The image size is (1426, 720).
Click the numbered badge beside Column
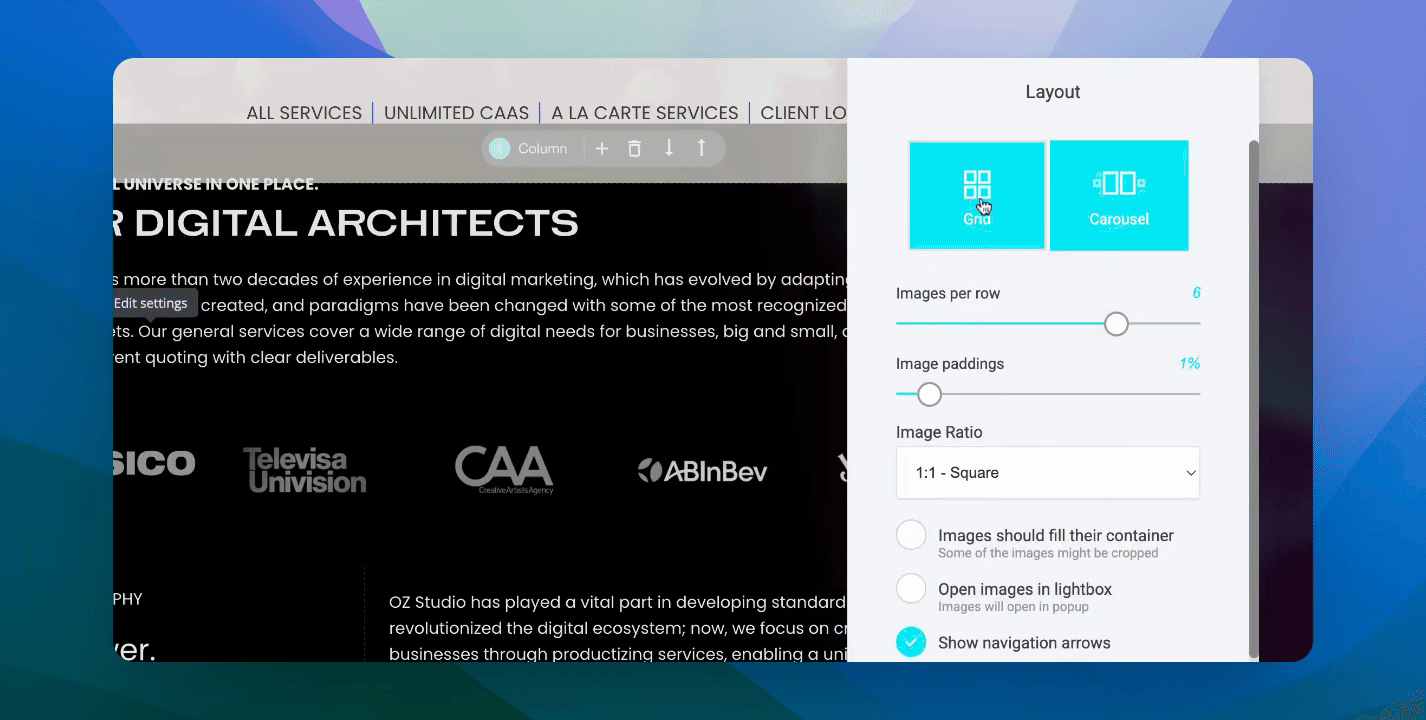coord(500,149)
